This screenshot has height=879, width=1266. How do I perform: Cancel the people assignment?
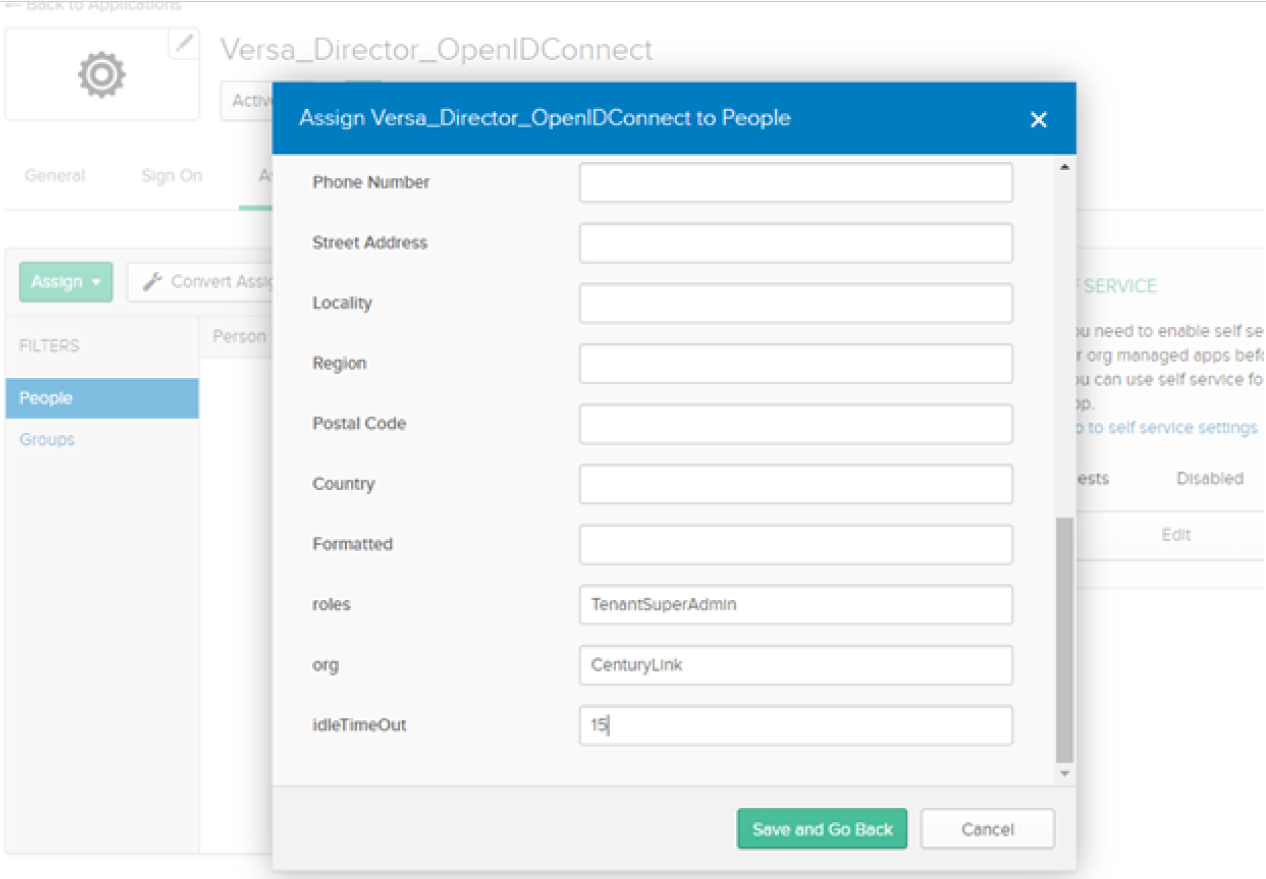click(x=987, y=828)
